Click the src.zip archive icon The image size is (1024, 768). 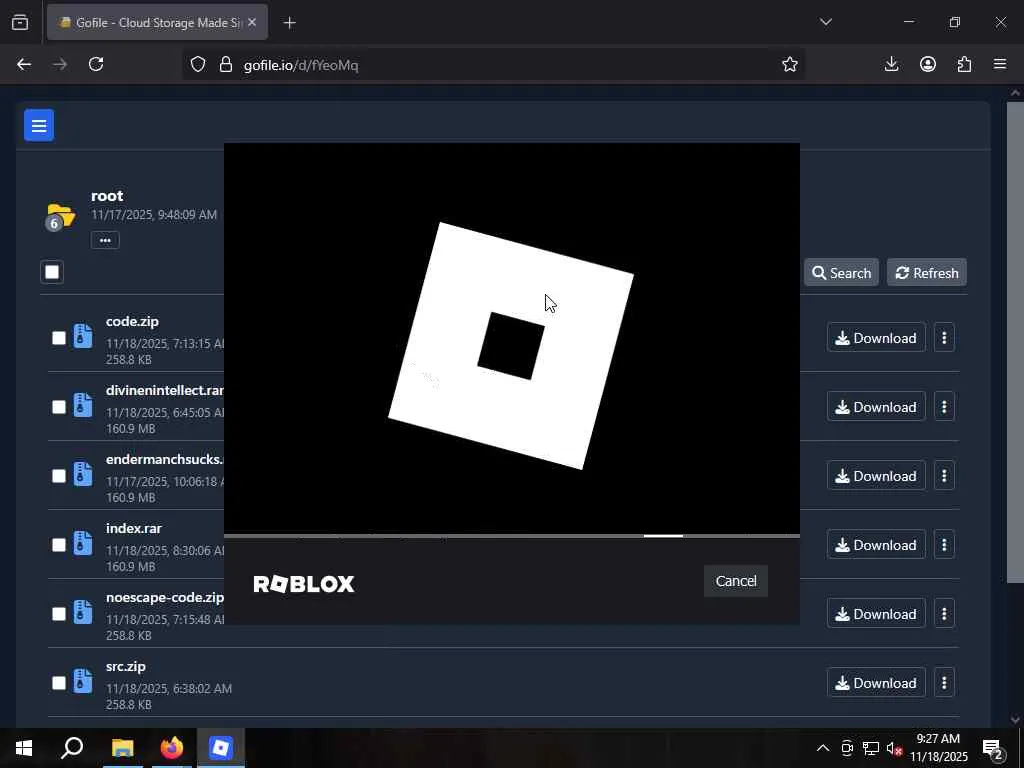[x=82, y=680]
